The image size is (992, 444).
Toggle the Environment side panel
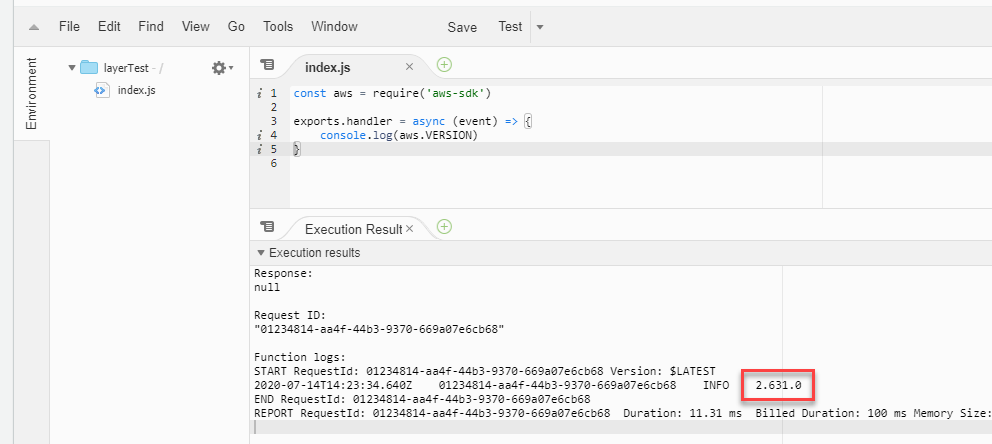(x=31, y=94)
